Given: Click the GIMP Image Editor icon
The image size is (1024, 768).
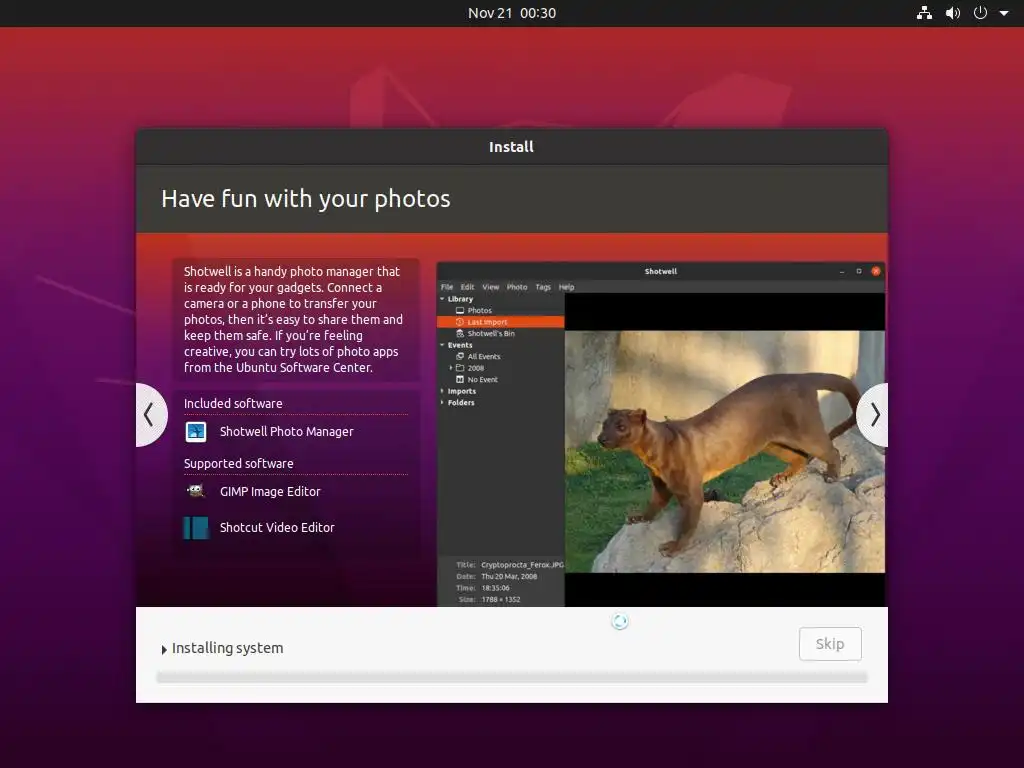Looking at the screenshot, I should click(196, 491).
